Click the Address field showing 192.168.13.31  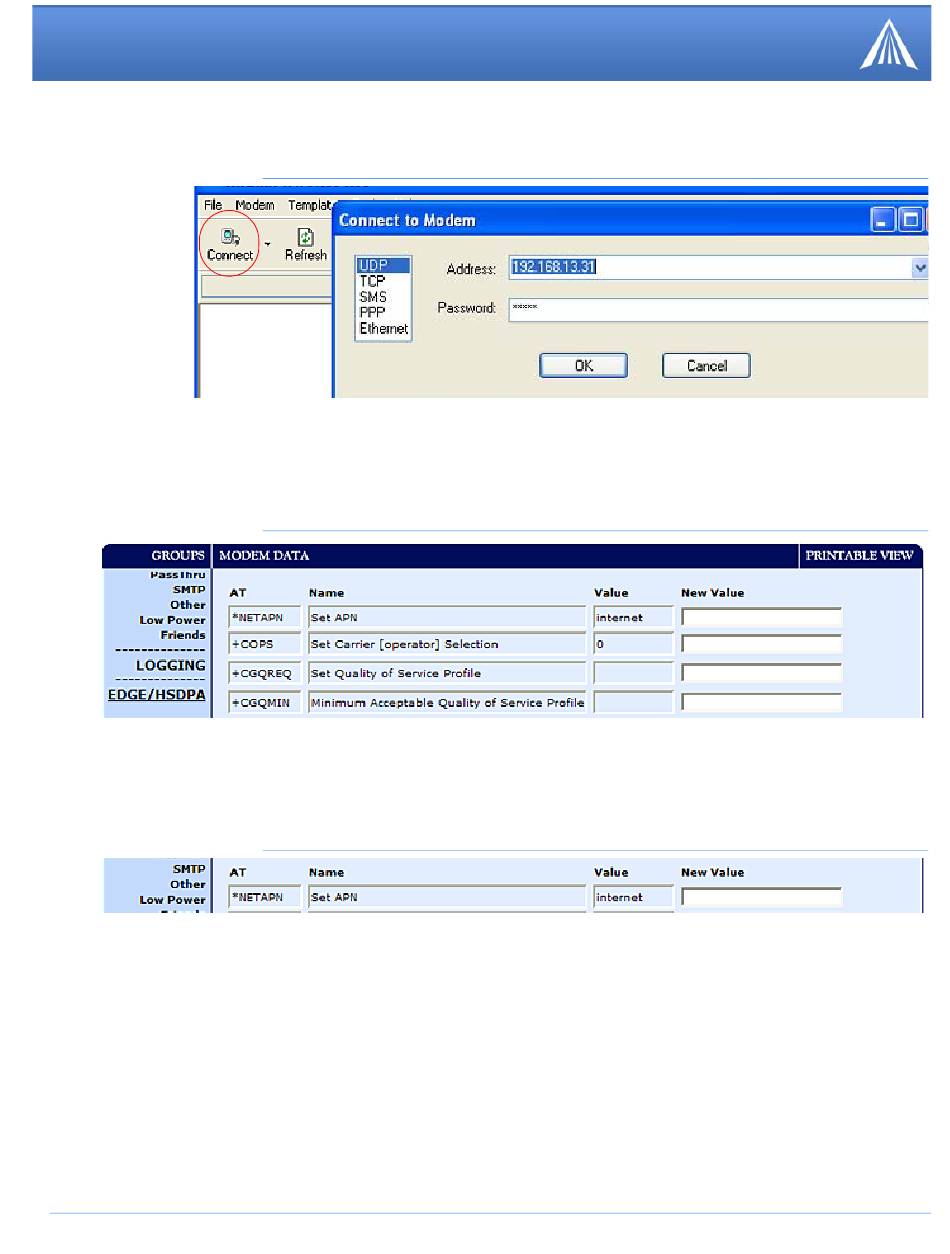(x=710, y=267)
